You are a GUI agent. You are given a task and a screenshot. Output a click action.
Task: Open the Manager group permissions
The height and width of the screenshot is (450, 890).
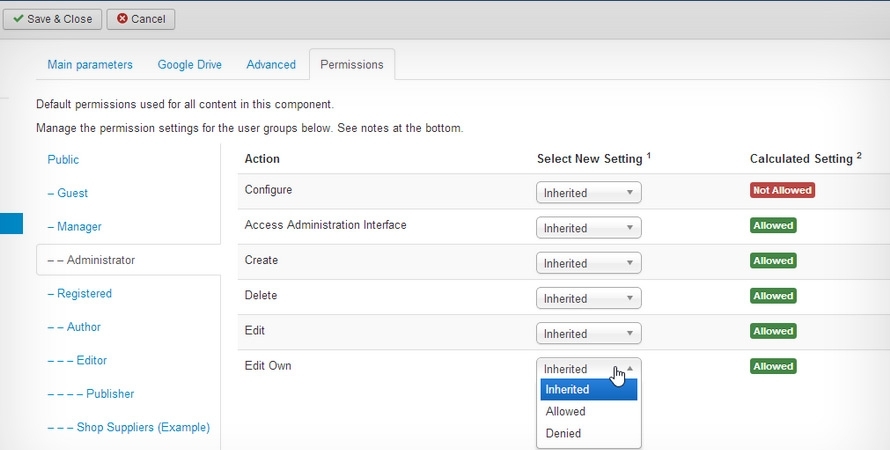[74, 226]
